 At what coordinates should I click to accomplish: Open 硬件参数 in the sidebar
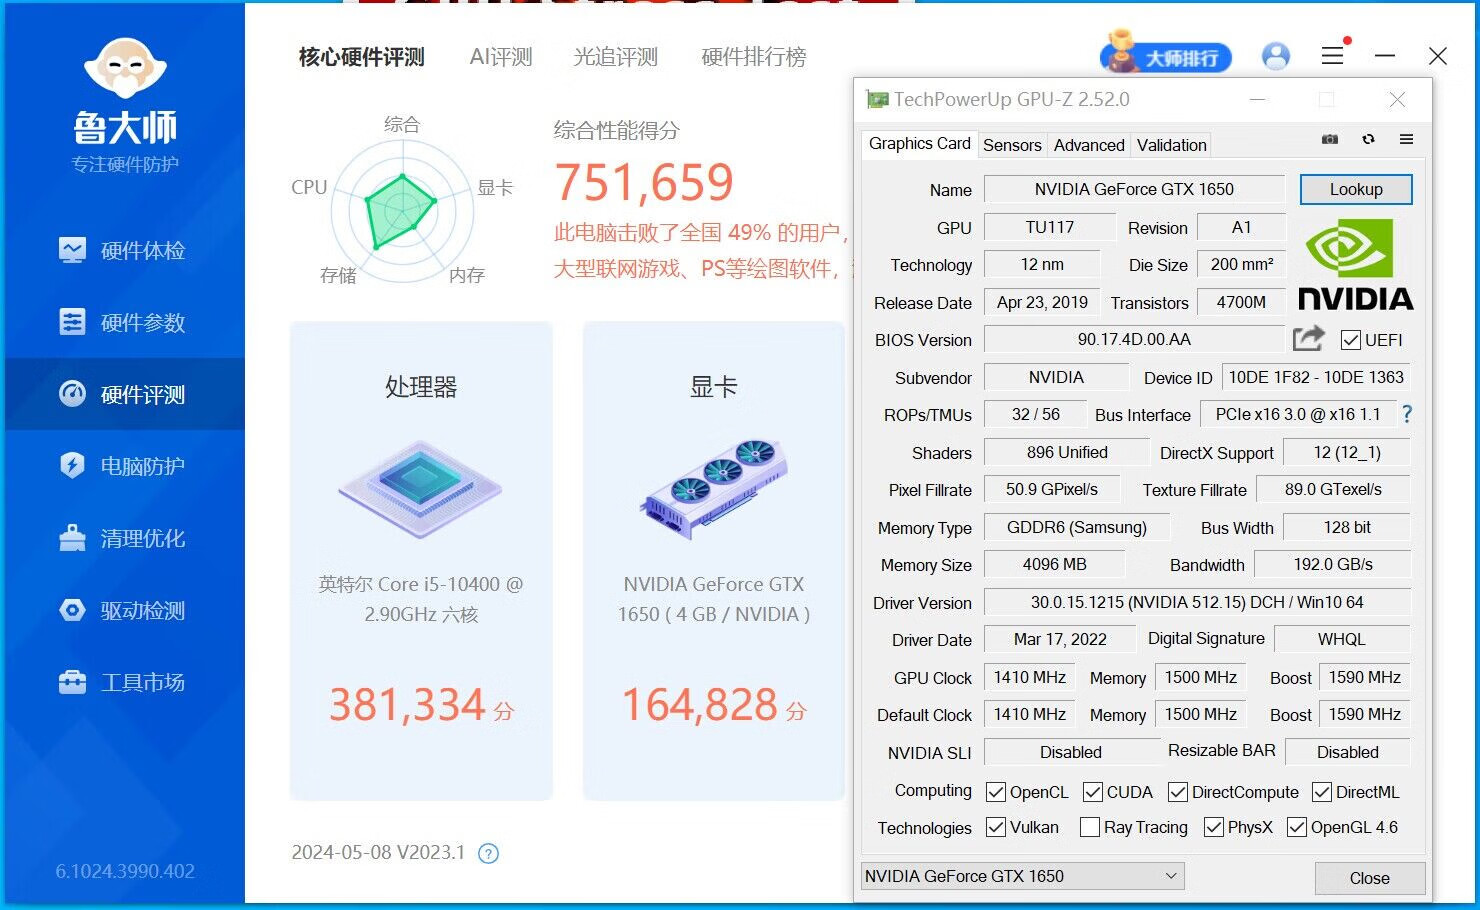click(122, 322)
